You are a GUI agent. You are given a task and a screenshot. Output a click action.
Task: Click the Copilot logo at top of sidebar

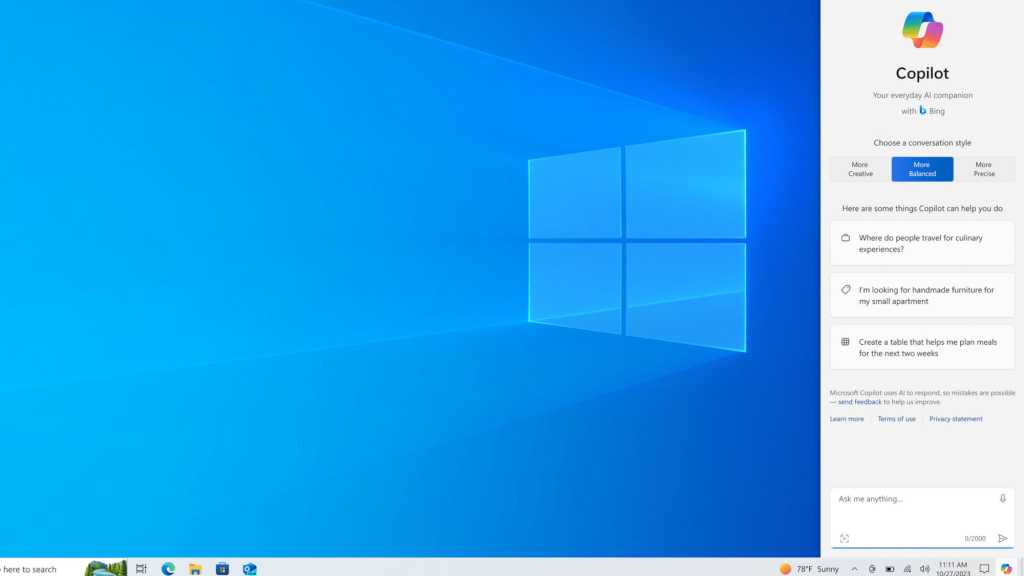click(x=922, y=31)
